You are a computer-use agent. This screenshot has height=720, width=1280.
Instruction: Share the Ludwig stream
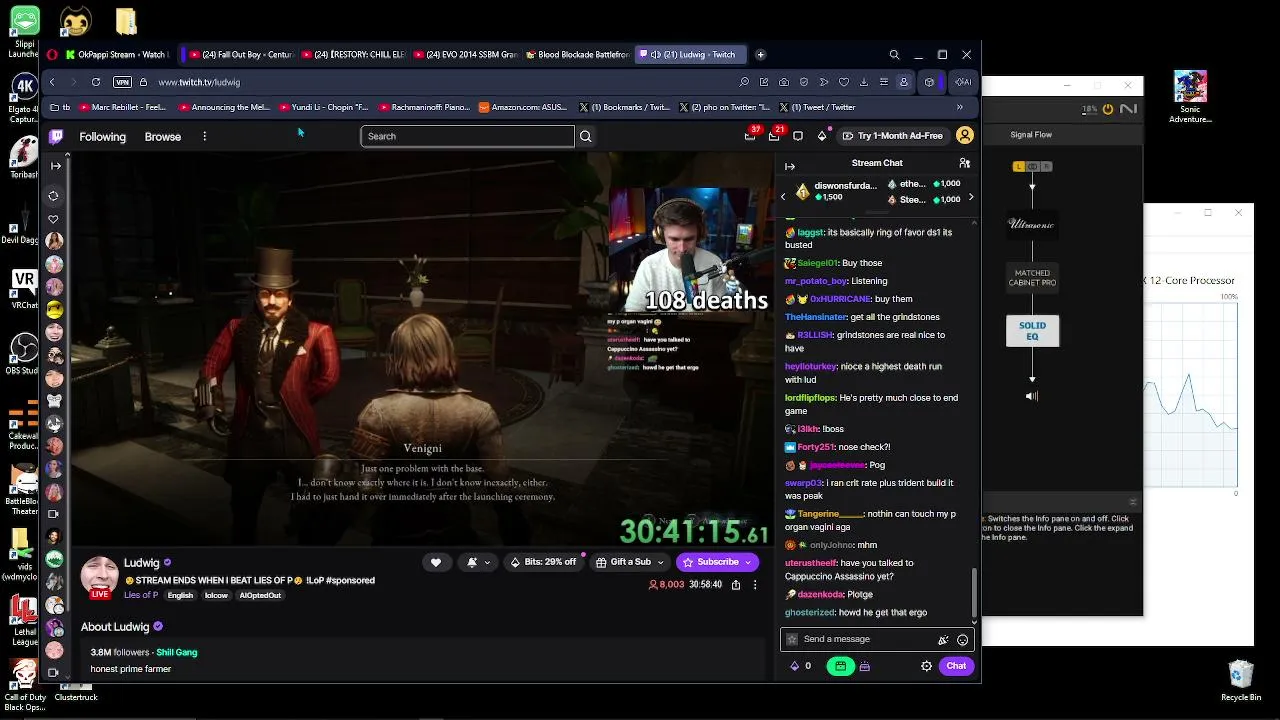[x=736, y=585]
